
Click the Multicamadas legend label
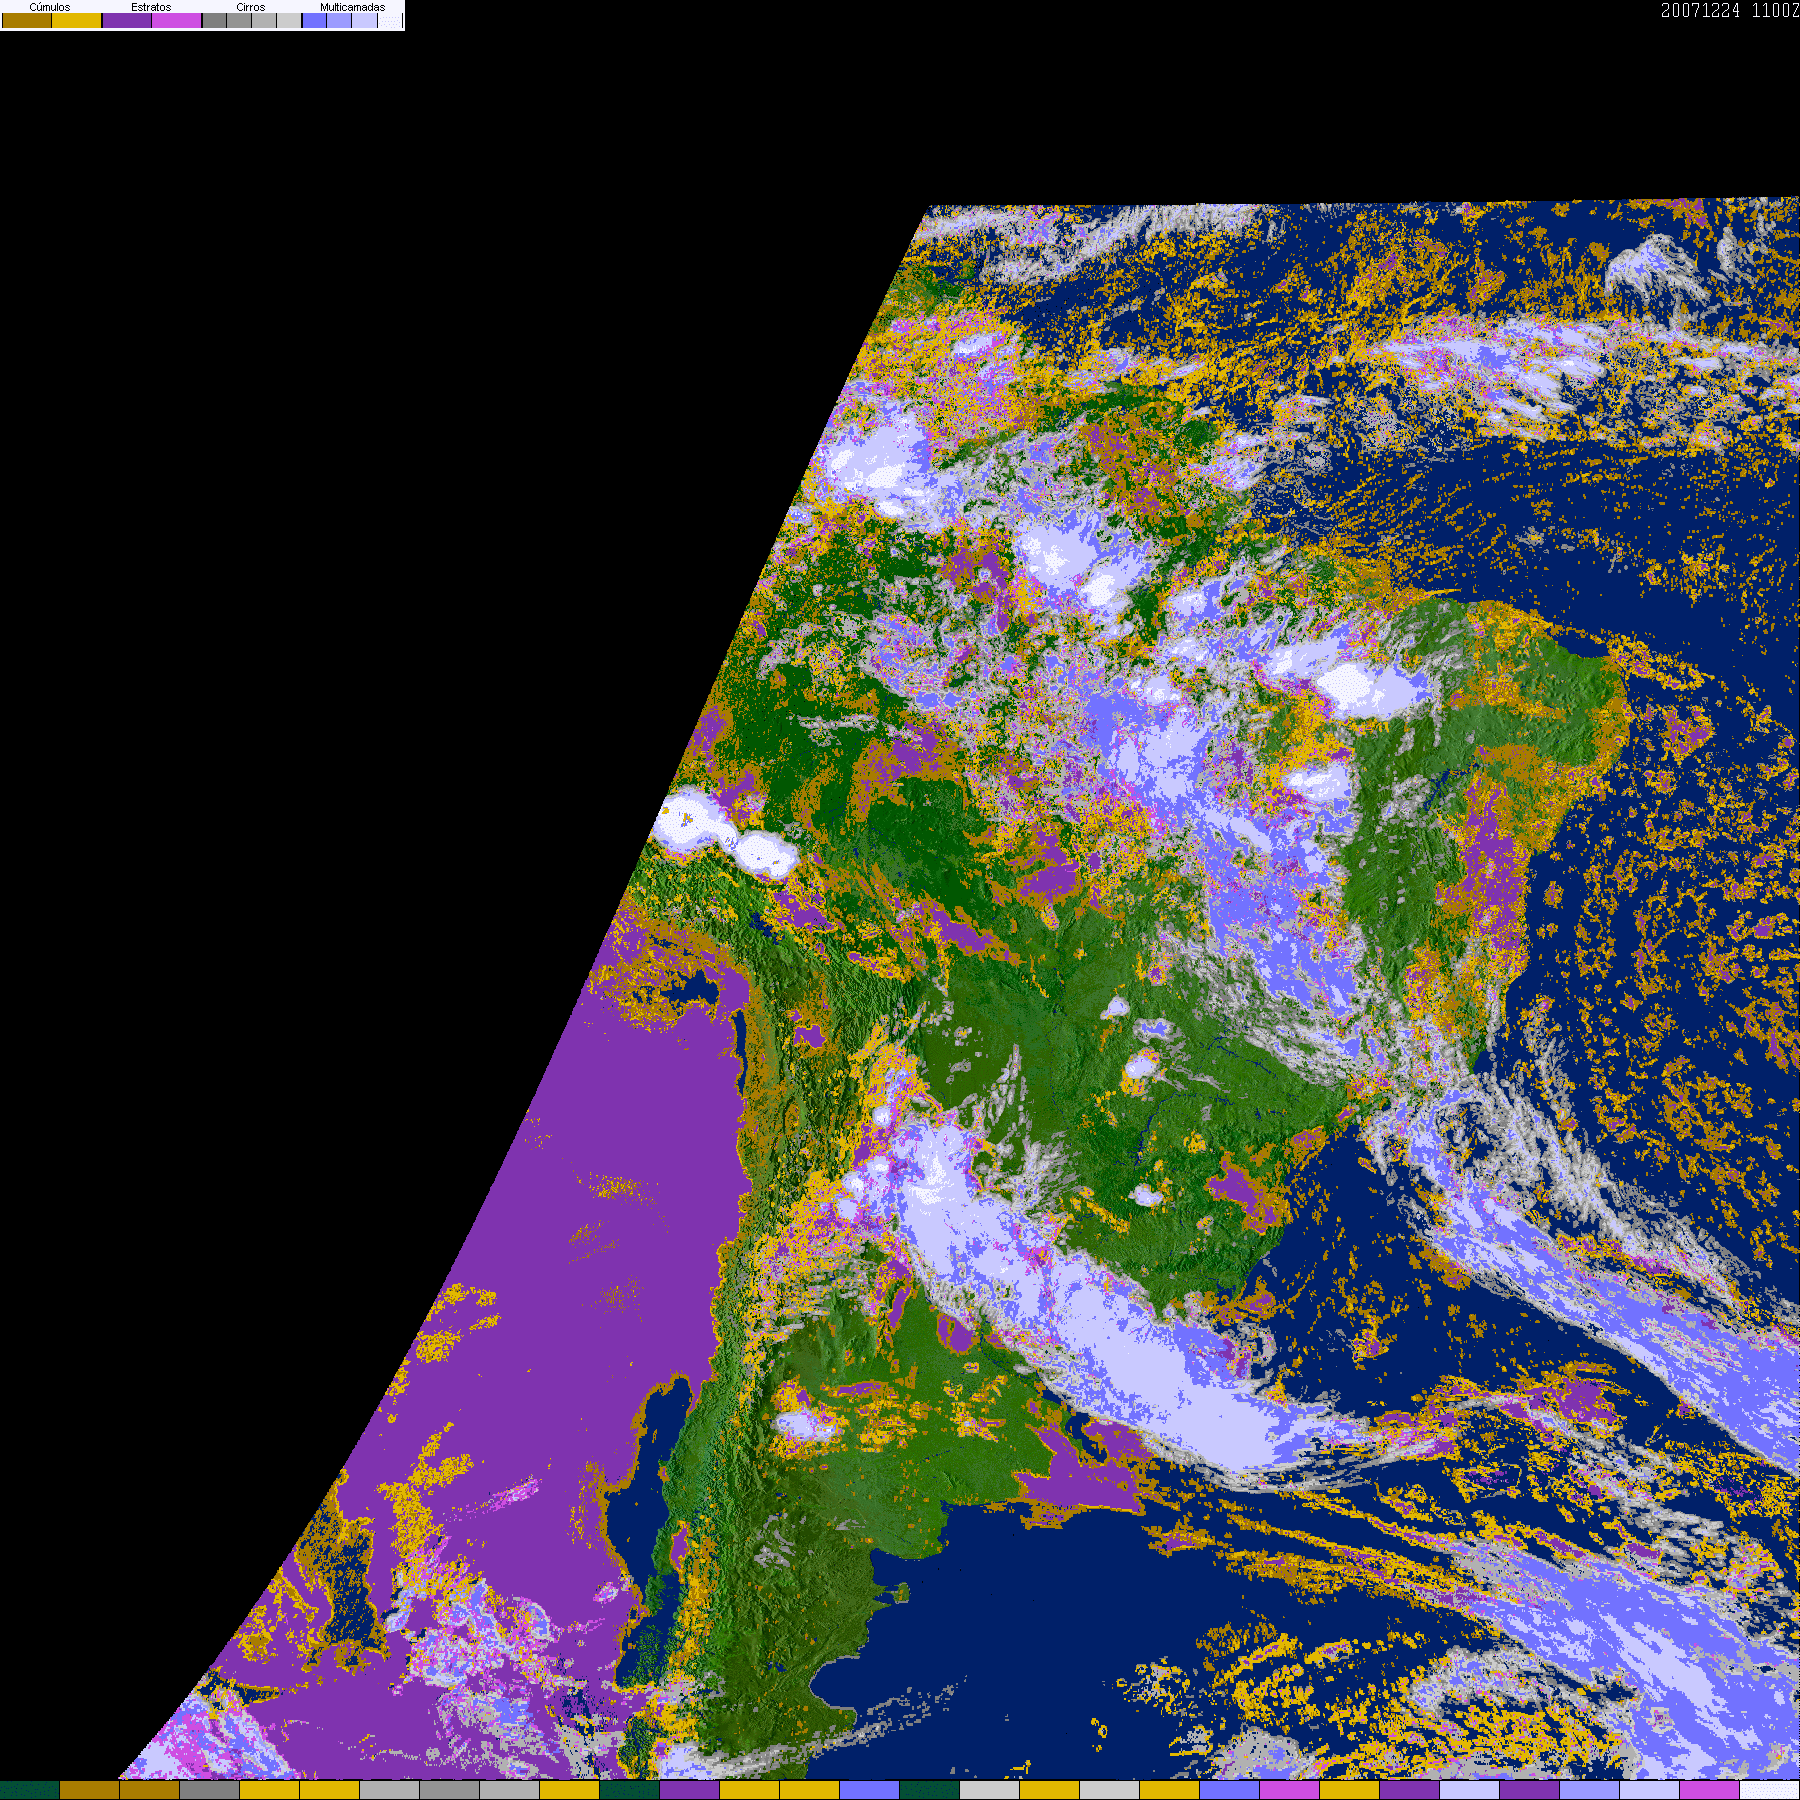tap(353, 7)
